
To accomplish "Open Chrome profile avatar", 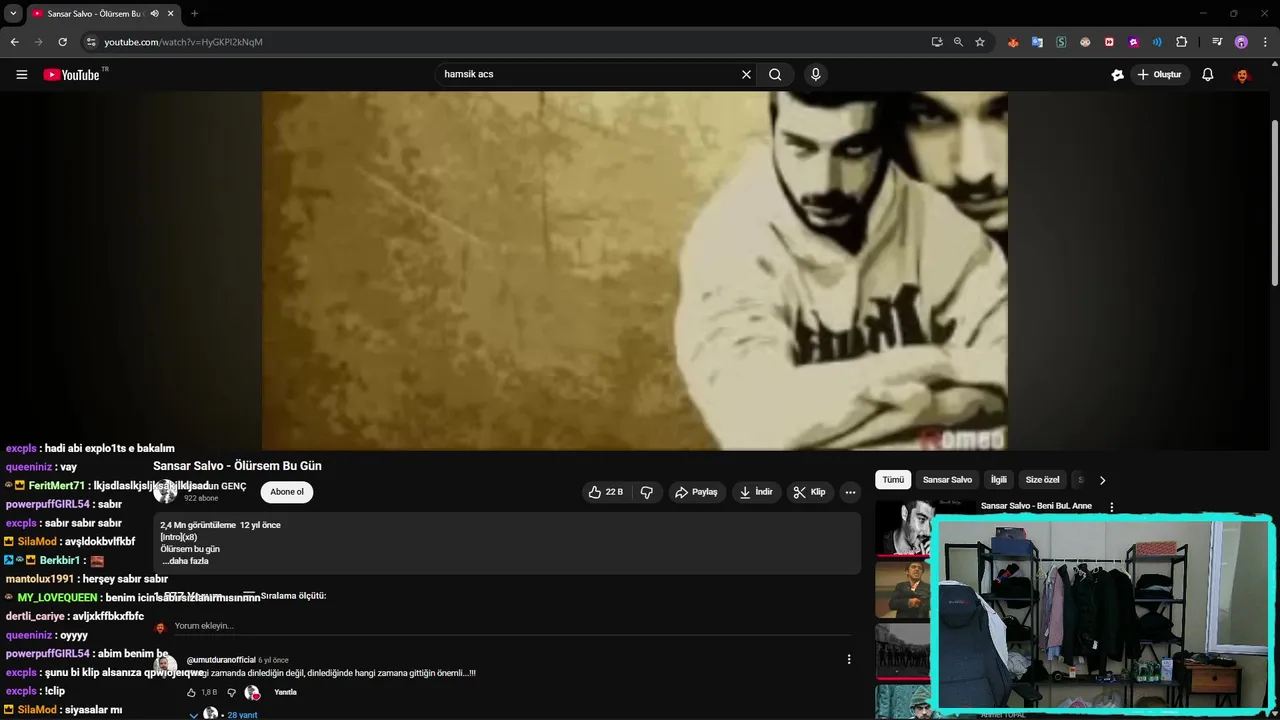I will 1241,42.
